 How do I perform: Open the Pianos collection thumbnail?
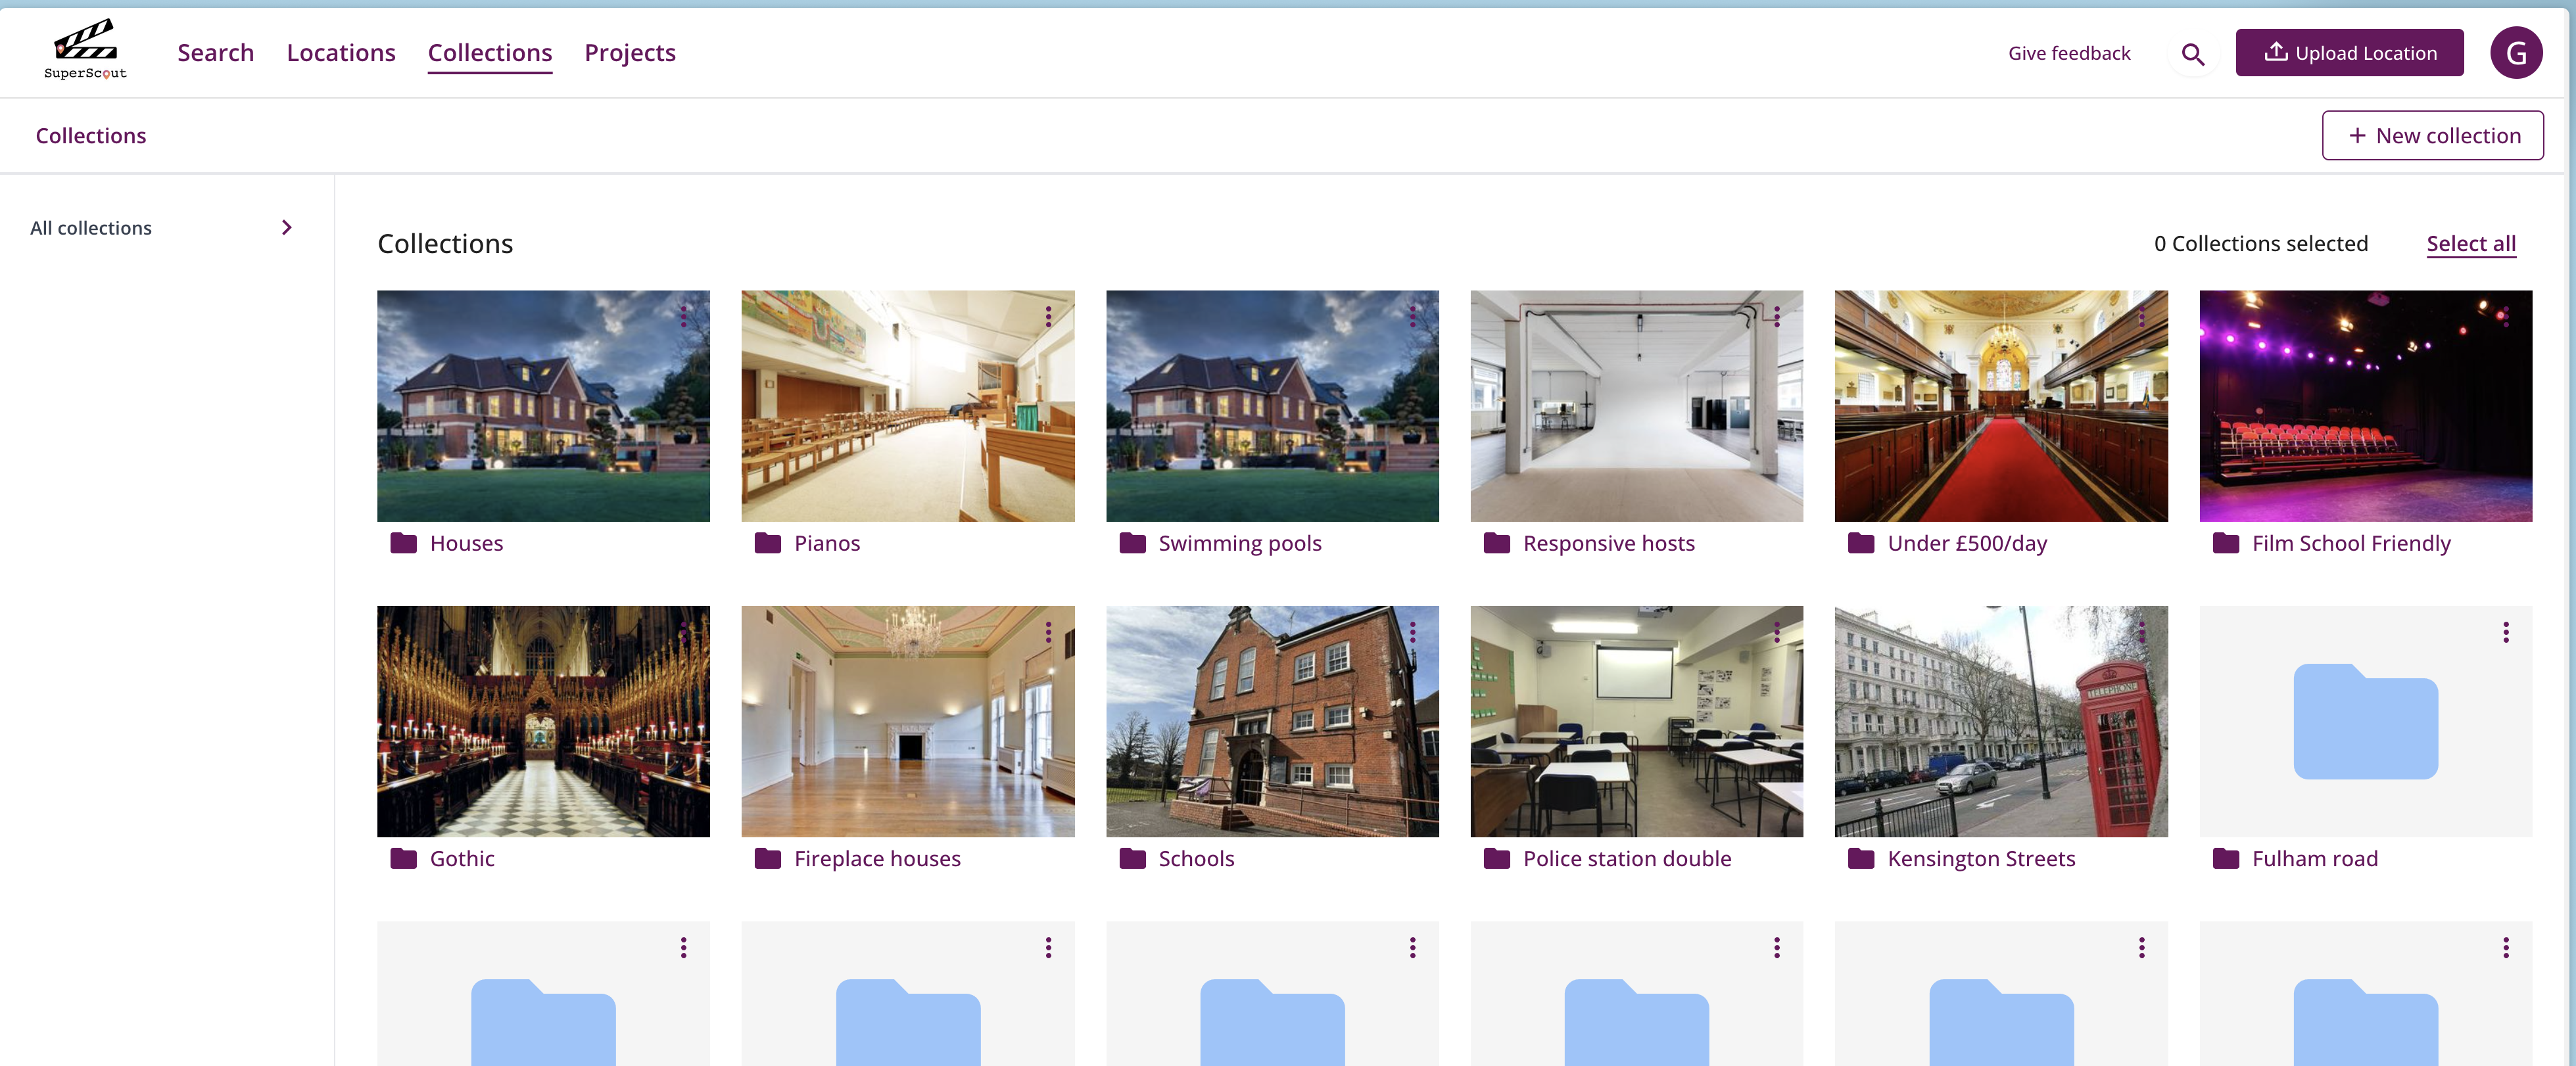907,406
